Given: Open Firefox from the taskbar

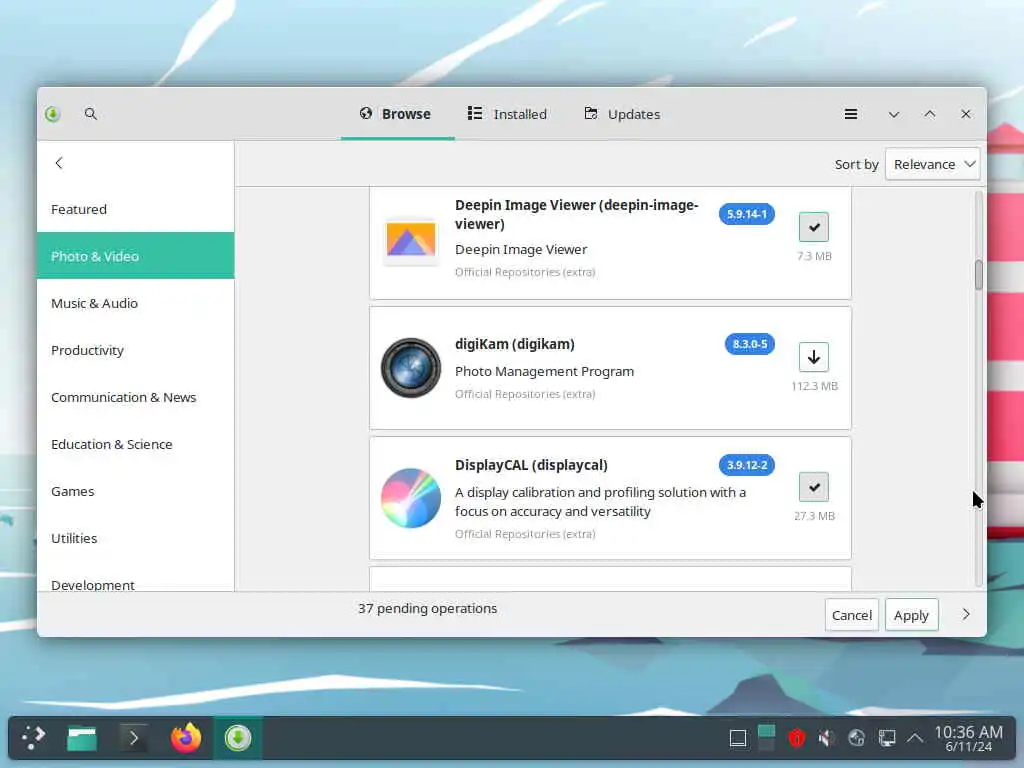Looking at the screenshot, I should coord(186,738).
